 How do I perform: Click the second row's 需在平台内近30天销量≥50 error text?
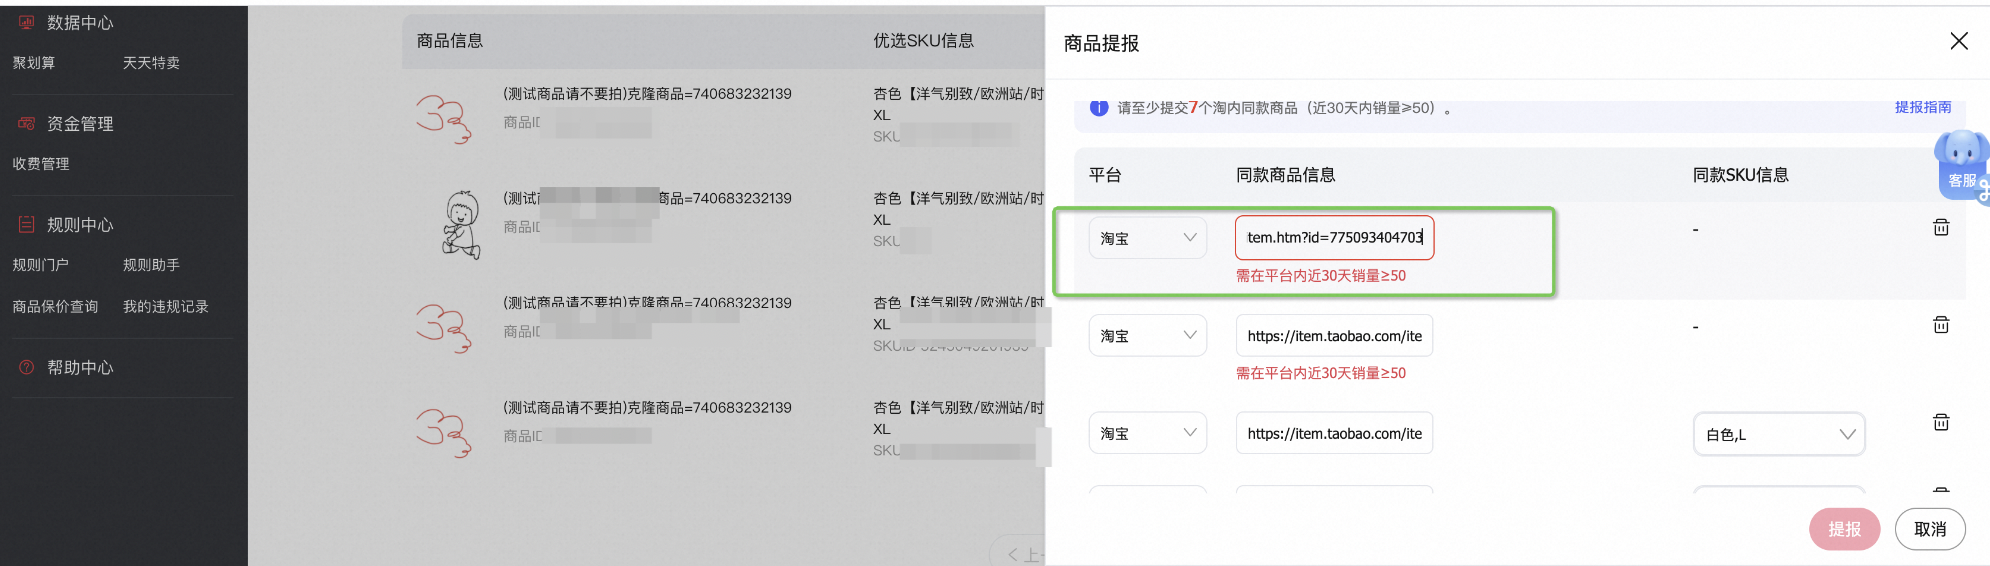[1320, 373]
